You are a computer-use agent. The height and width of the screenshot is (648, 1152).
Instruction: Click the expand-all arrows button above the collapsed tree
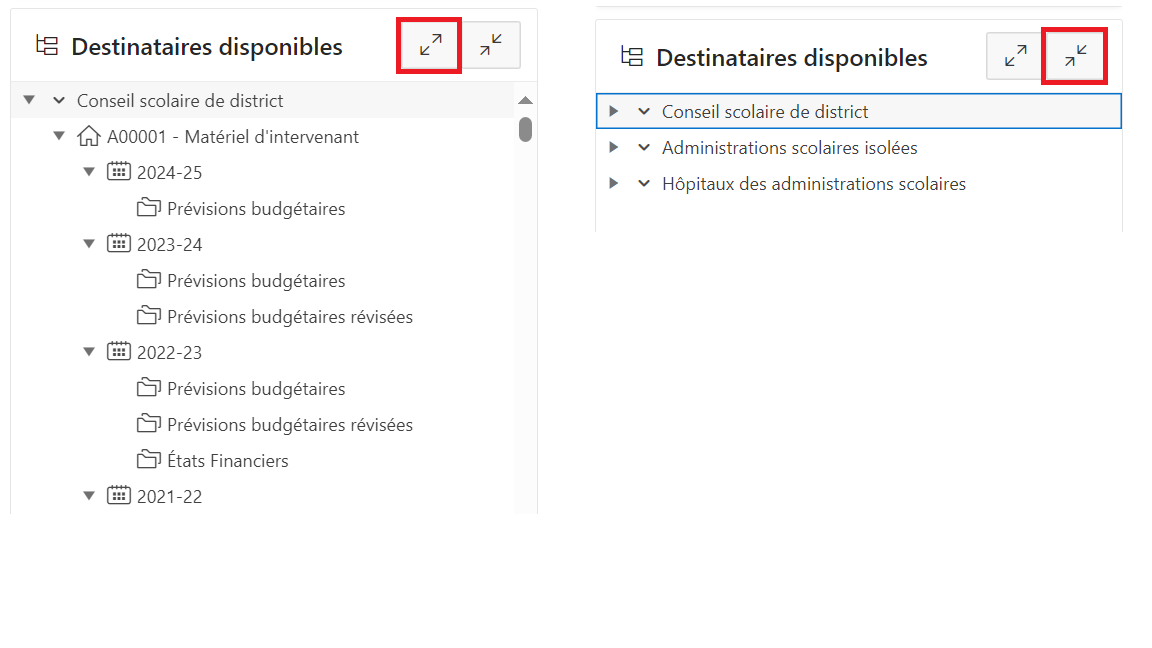click(1015, 57)
